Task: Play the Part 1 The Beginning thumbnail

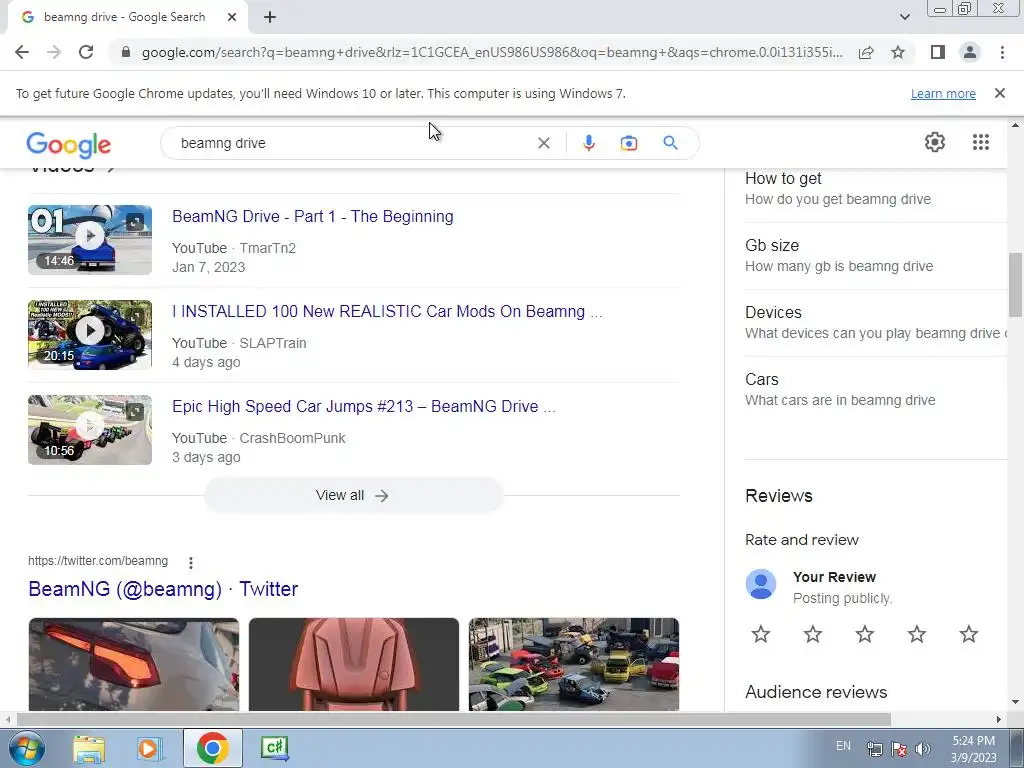Action: coord(90,240)
